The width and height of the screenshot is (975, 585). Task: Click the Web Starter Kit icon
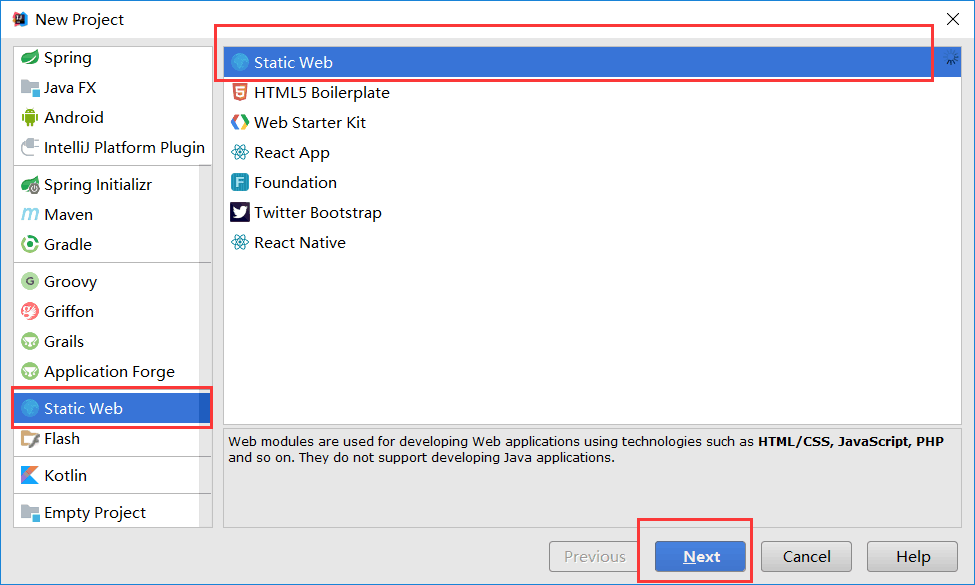click(x=240, y=122)
